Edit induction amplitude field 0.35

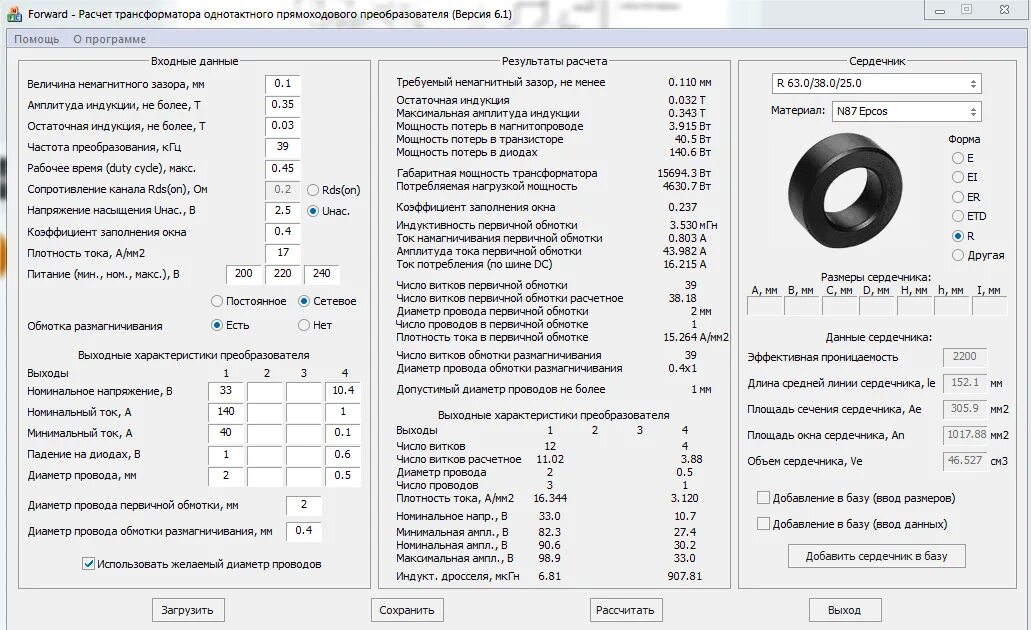tap(283, 105)
